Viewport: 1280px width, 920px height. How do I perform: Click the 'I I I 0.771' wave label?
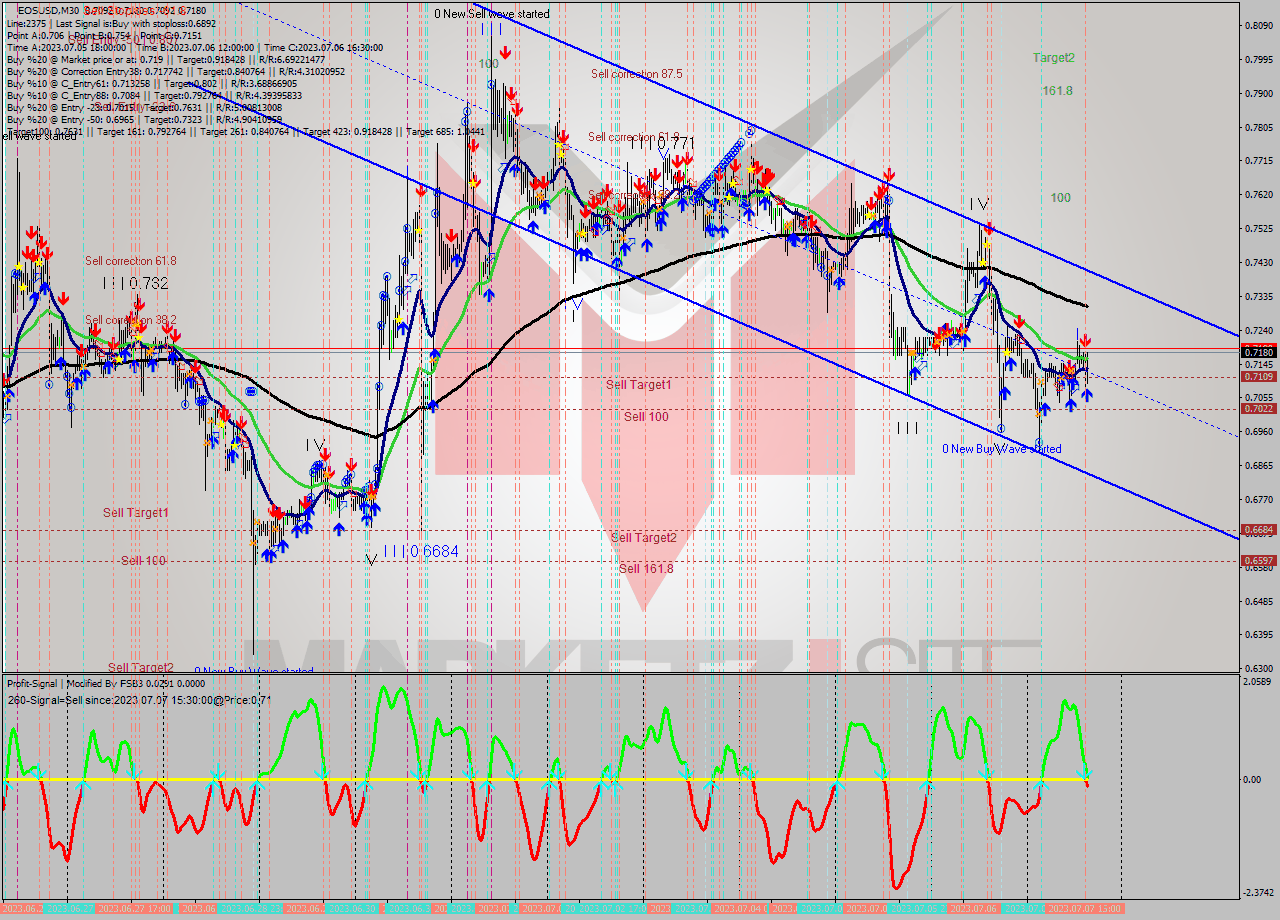pyautogui.click(x=661, y=144)
